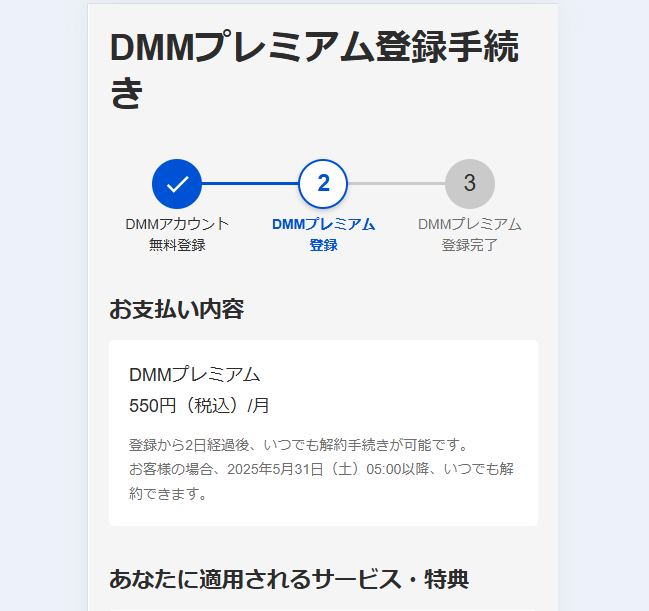Click the completed step checkmark circle
The image size is (649, 611).
[x=177, y=184]
